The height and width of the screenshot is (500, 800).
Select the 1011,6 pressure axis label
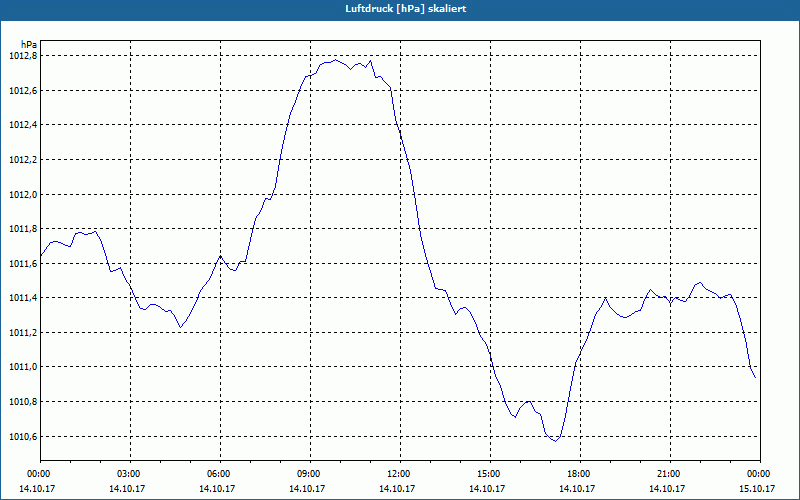coord(23,264)
